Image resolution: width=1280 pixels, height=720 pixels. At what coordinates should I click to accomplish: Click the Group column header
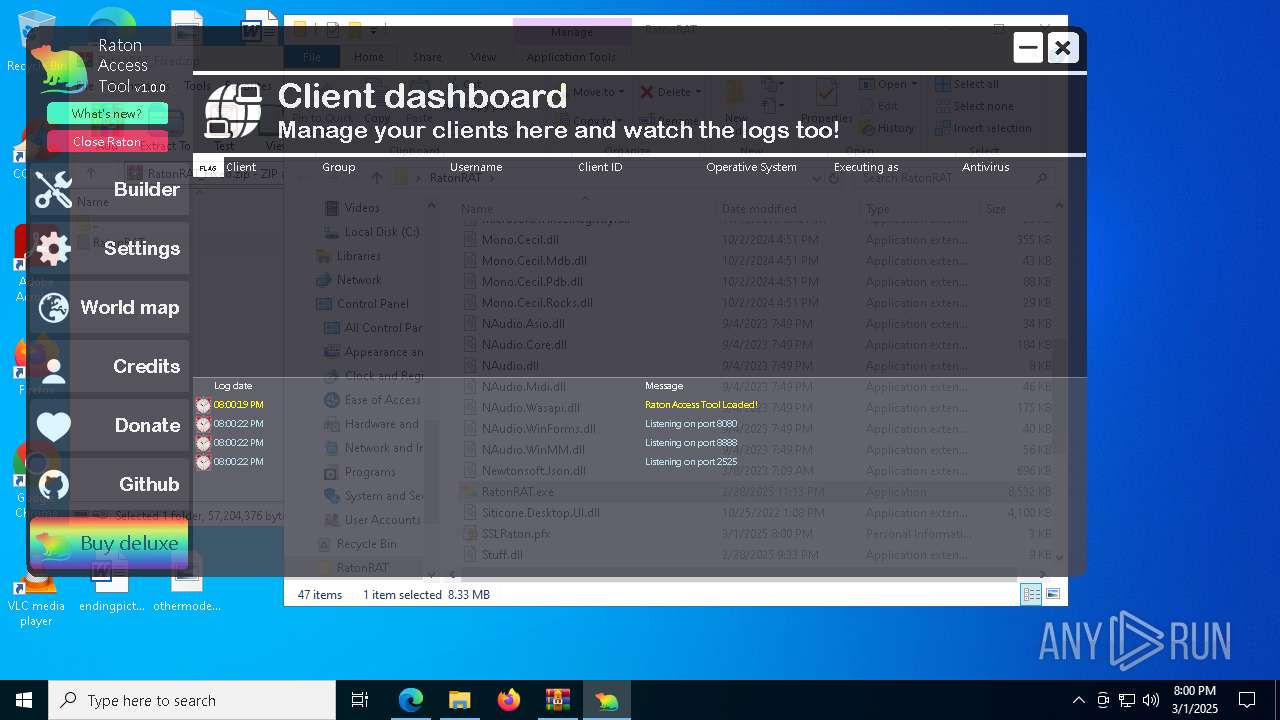tap(339, 168)
